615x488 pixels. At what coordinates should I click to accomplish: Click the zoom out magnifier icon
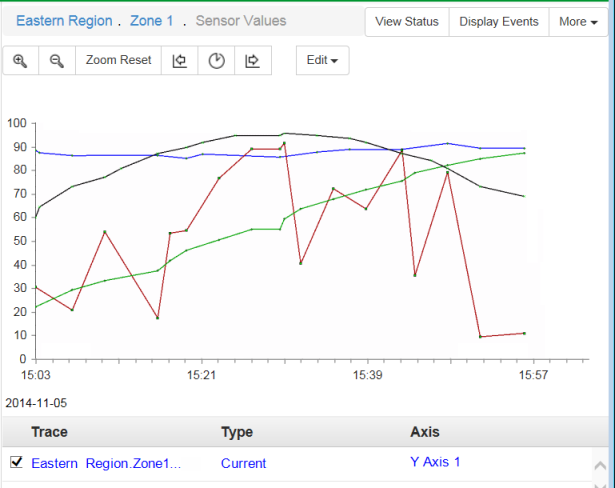coord(57,61)
